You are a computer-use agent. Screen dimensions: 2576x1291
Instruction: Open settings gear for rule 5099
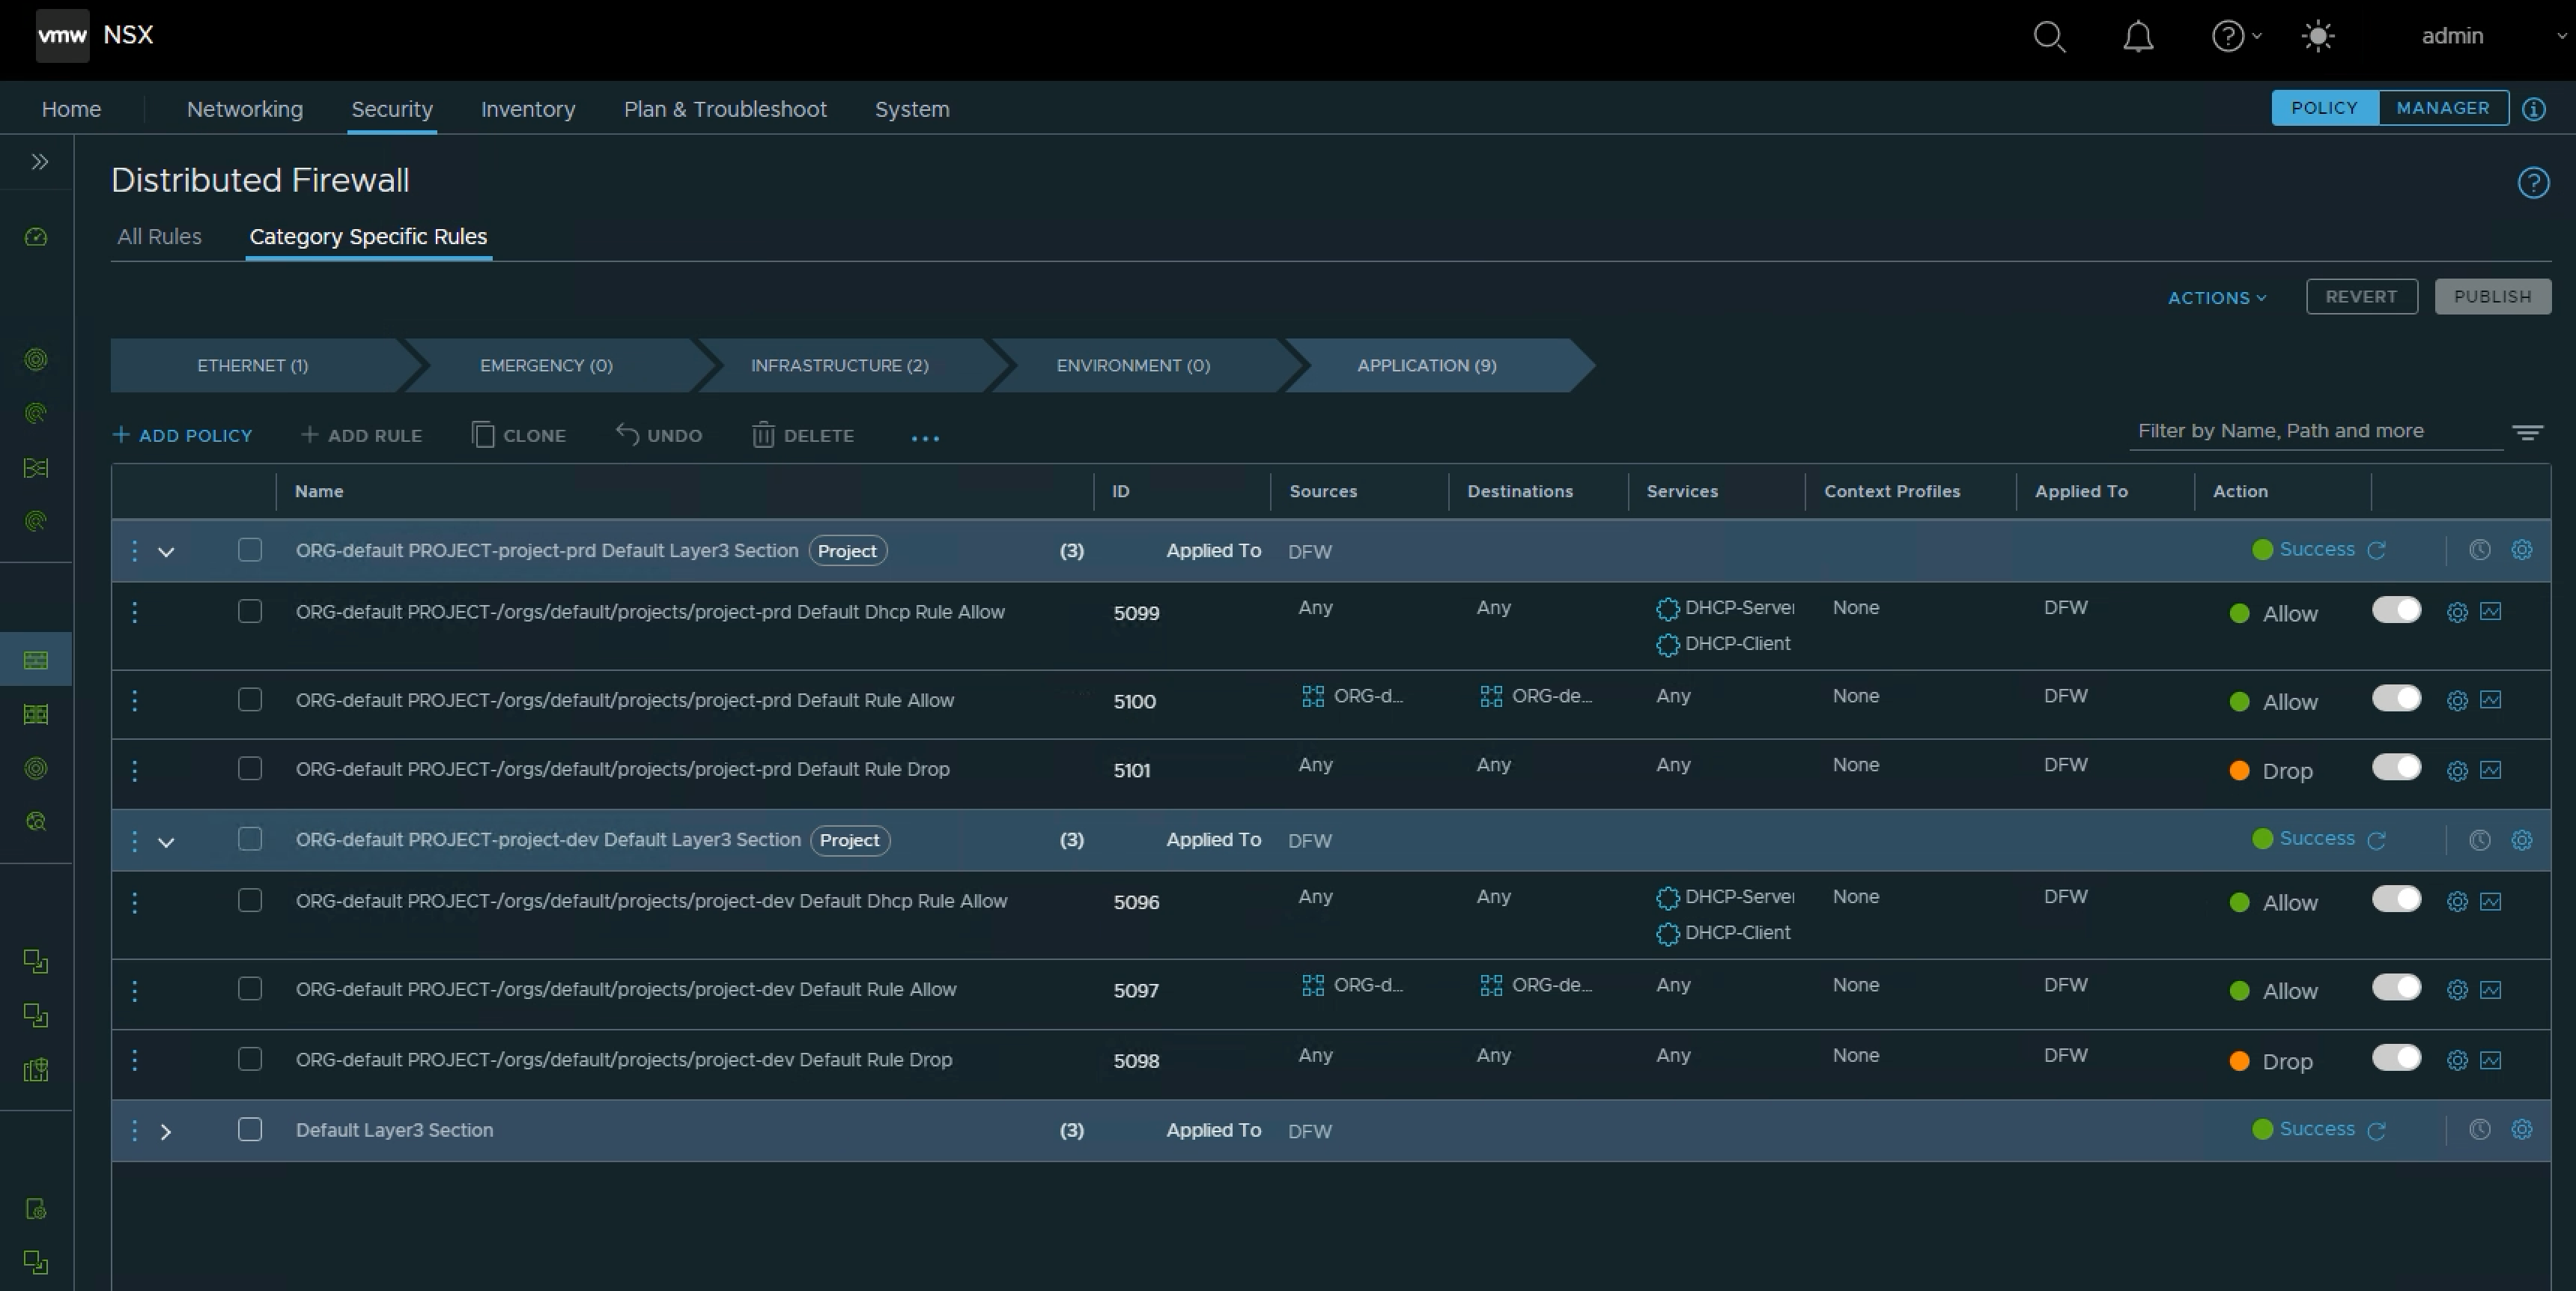[2457, 612]
